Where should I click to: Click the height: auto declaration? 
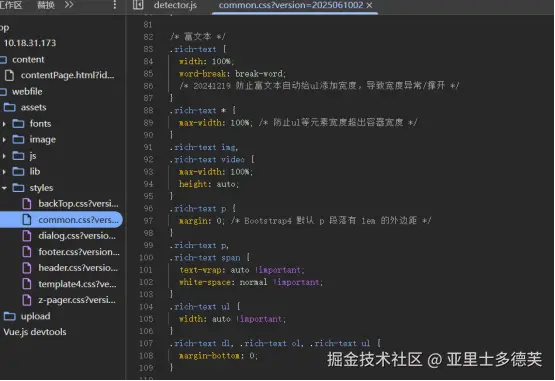(x=209, y=184)
